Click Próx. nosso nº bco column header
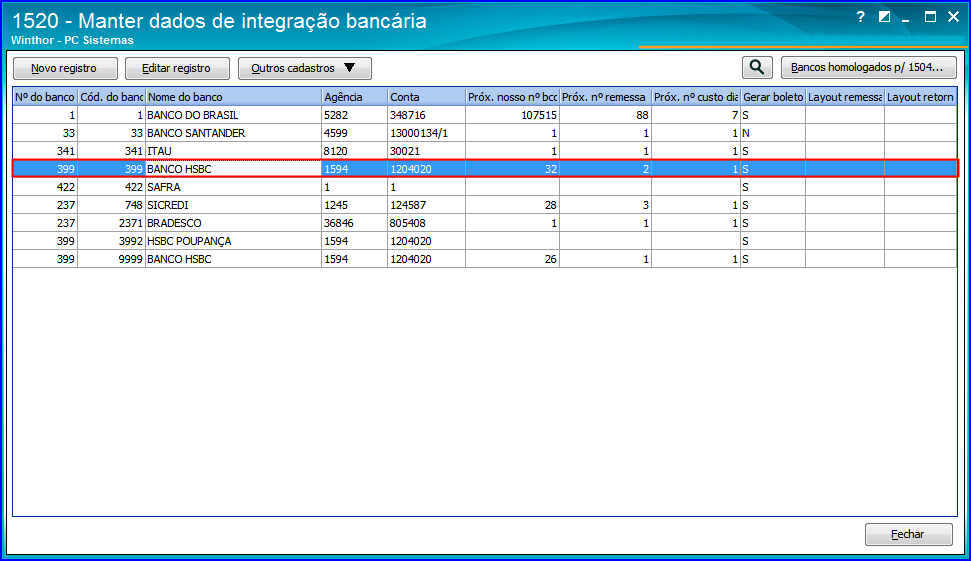This screenshot has width=971, height=561. tap(512, 97)
